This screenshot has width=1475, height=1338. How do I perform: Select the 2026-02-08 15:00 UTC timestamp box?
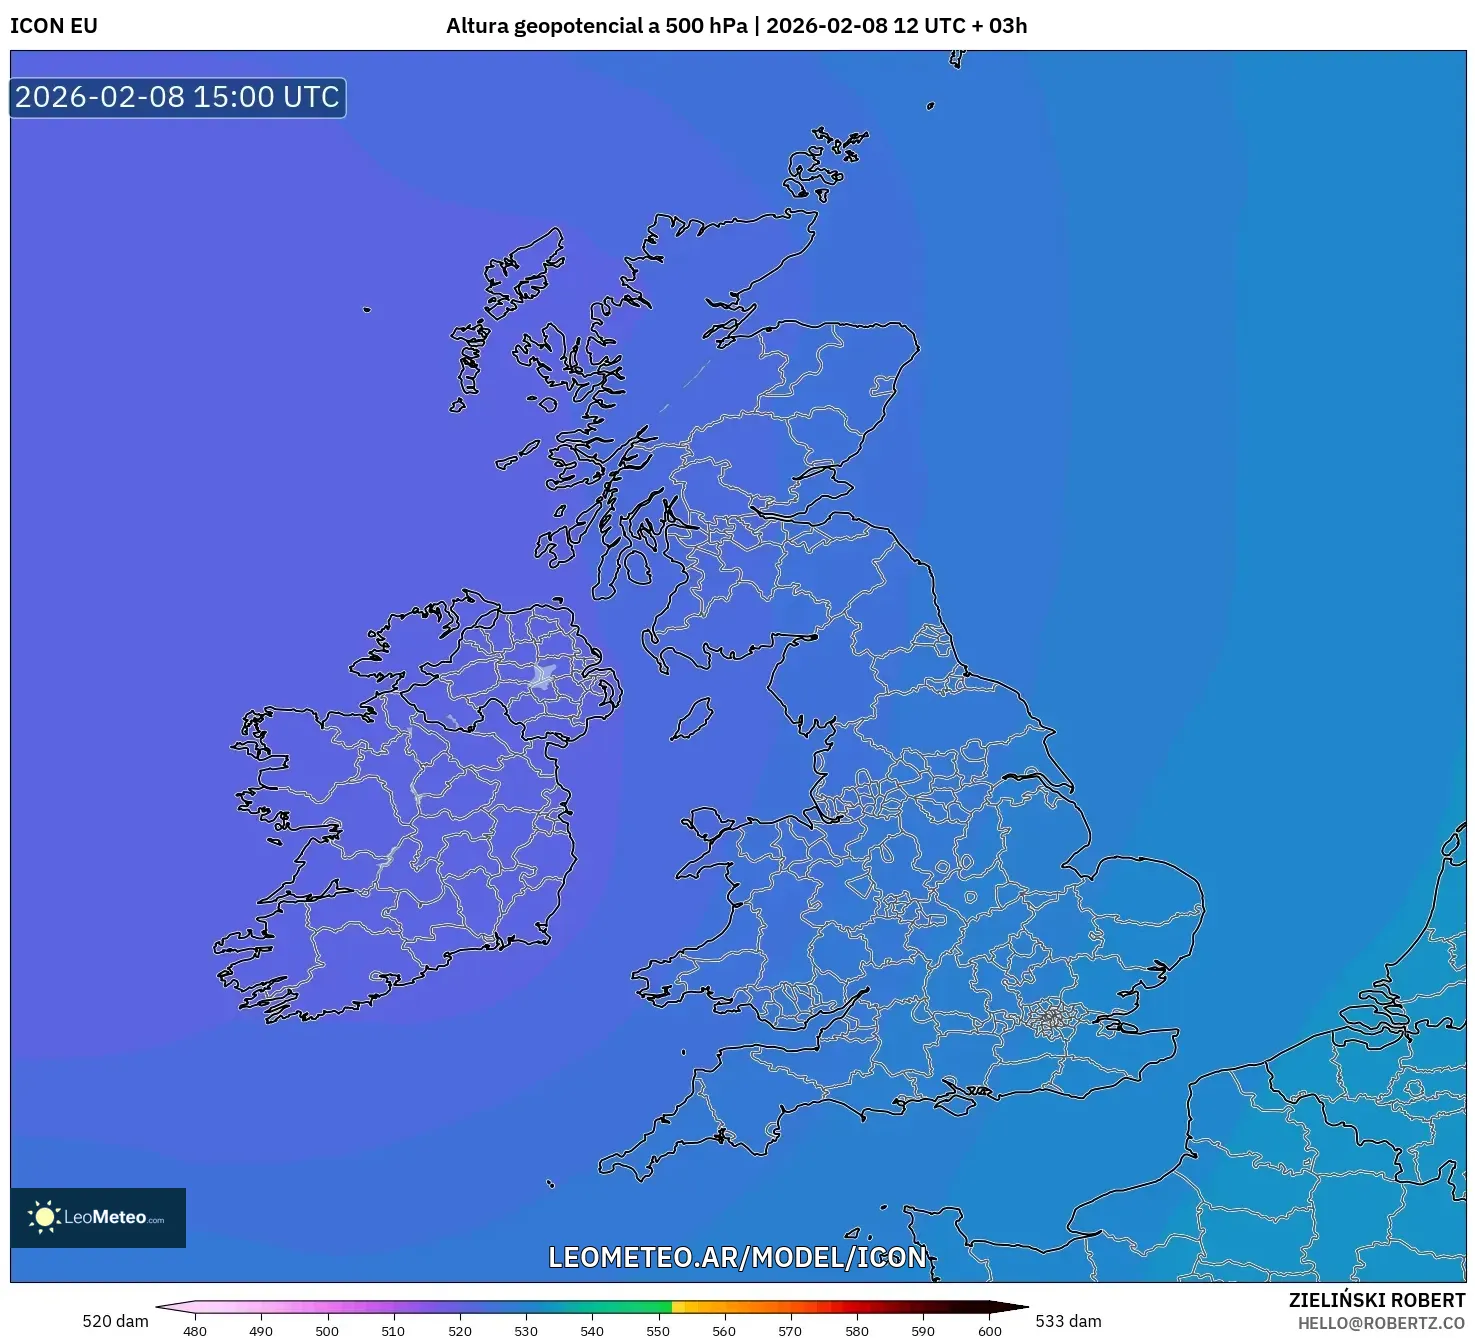point(178,97)
